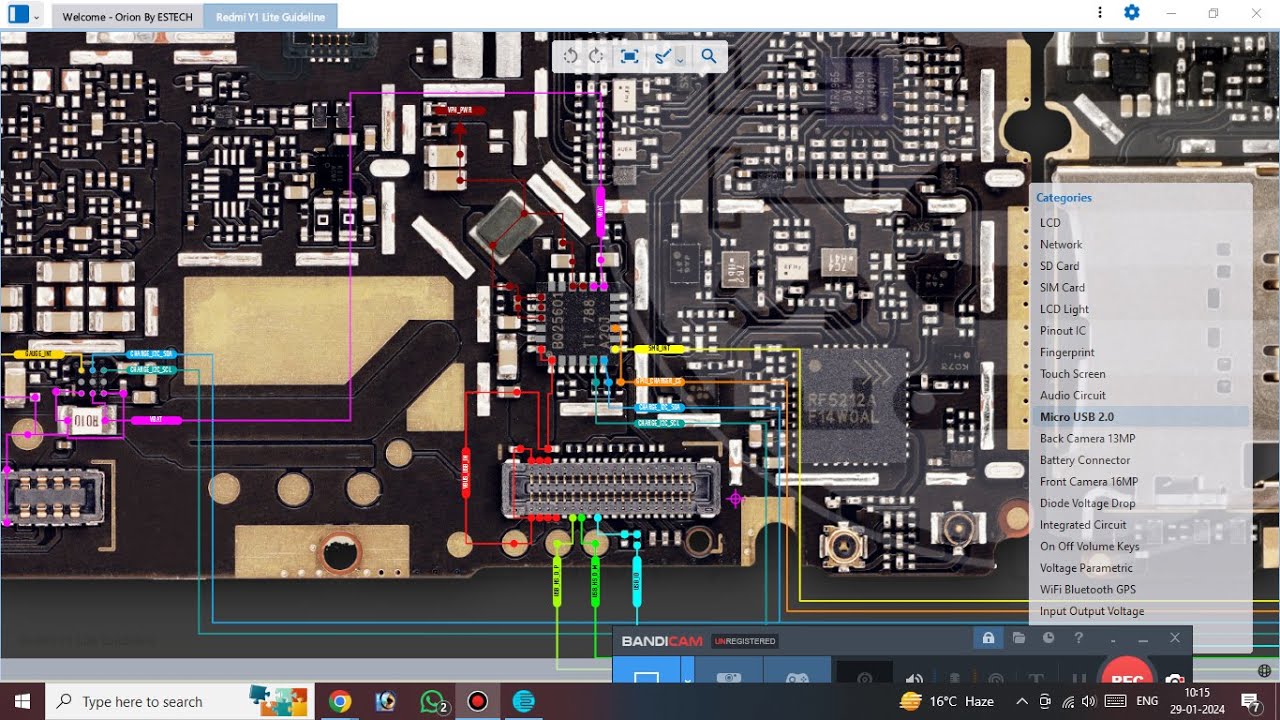Select Bandicam device recording mode
The height and width of the screenshot is (720, 1280).
point(729,672)
